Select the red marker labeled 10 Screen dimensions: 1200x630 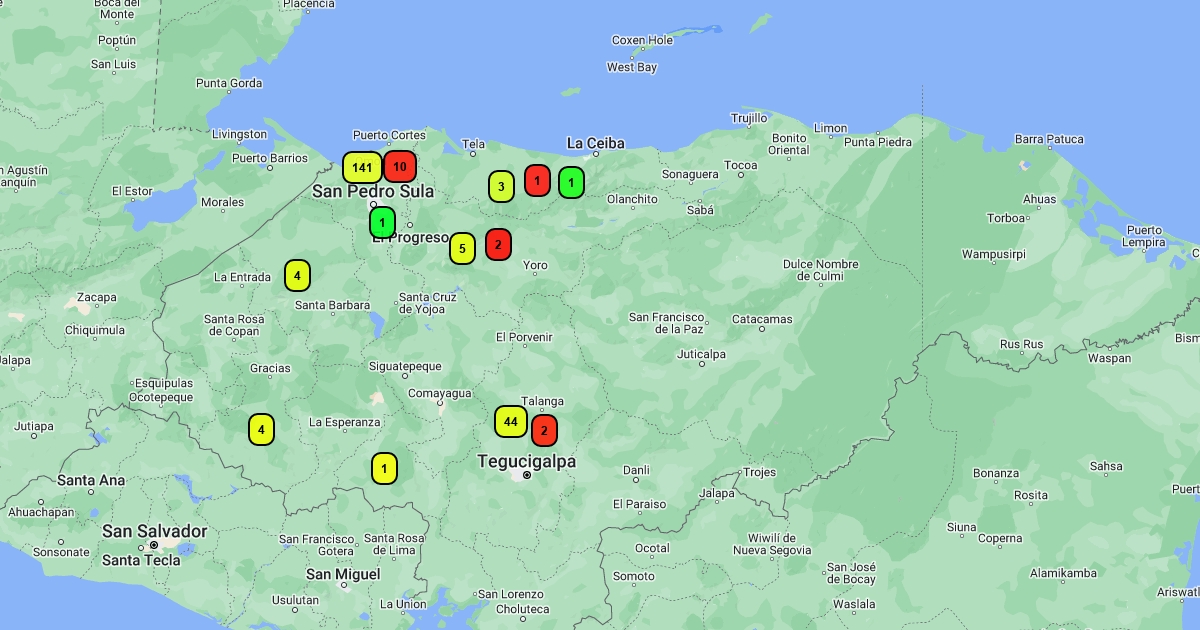tap(400, 166)
